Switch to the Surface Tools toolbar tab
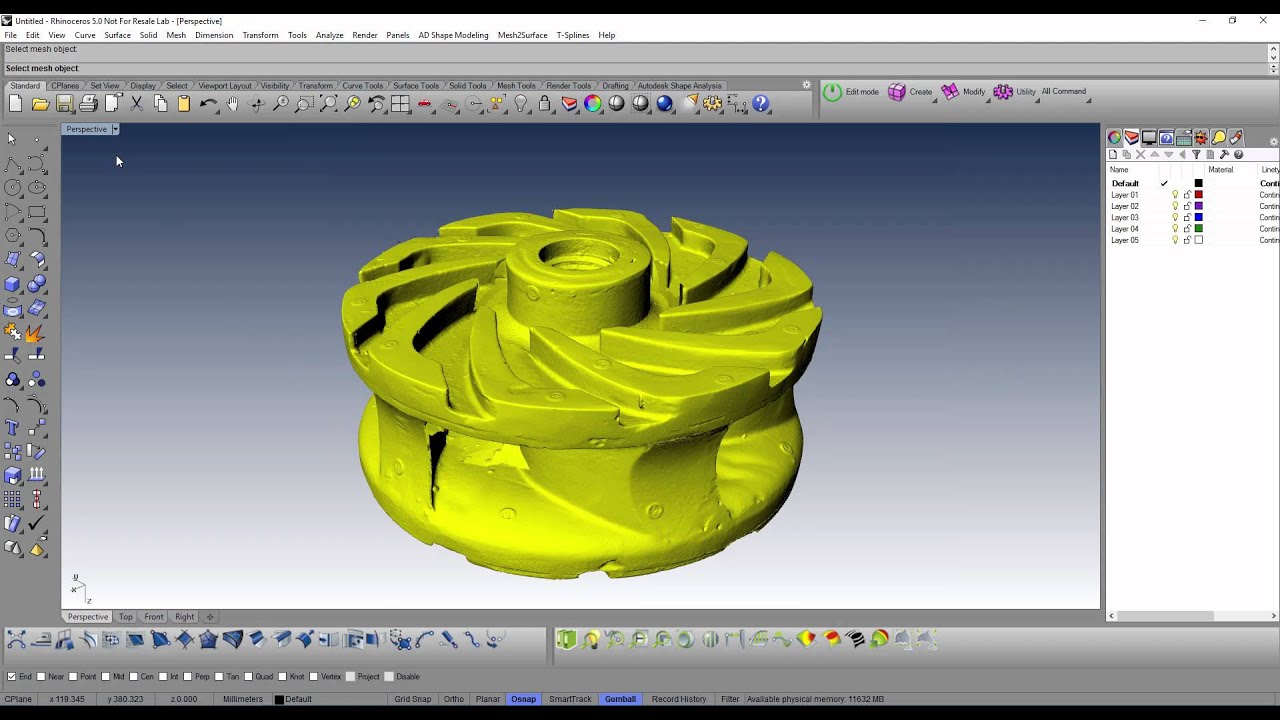This screenshot has height=720, width=1280. click(x=416, y=86)
